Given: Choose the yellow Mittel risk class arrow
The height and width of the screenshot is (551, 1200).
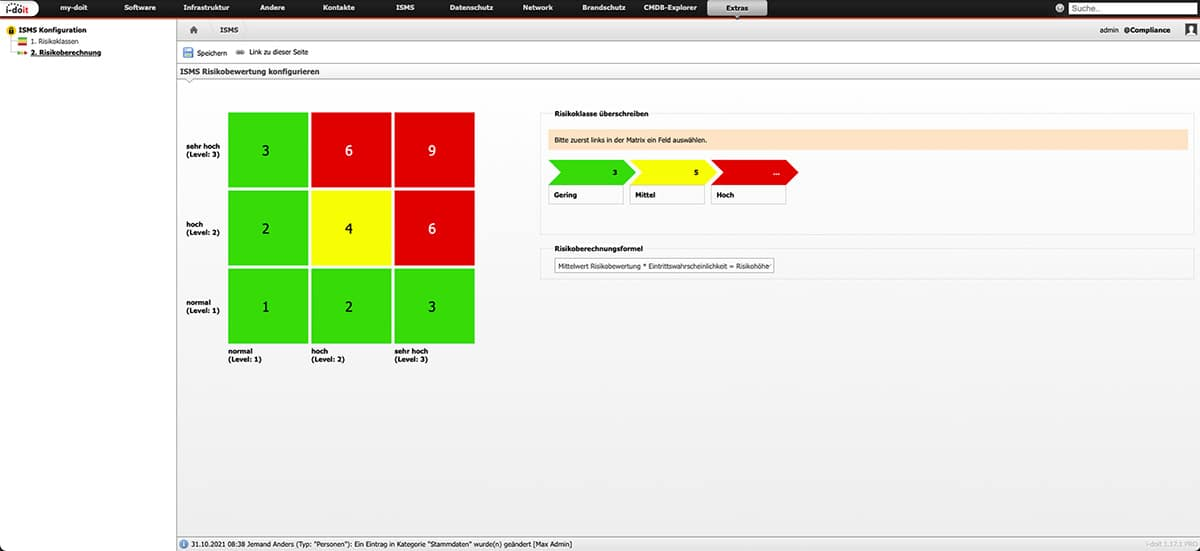Looking at the screenshot, I should click(673, 172).
